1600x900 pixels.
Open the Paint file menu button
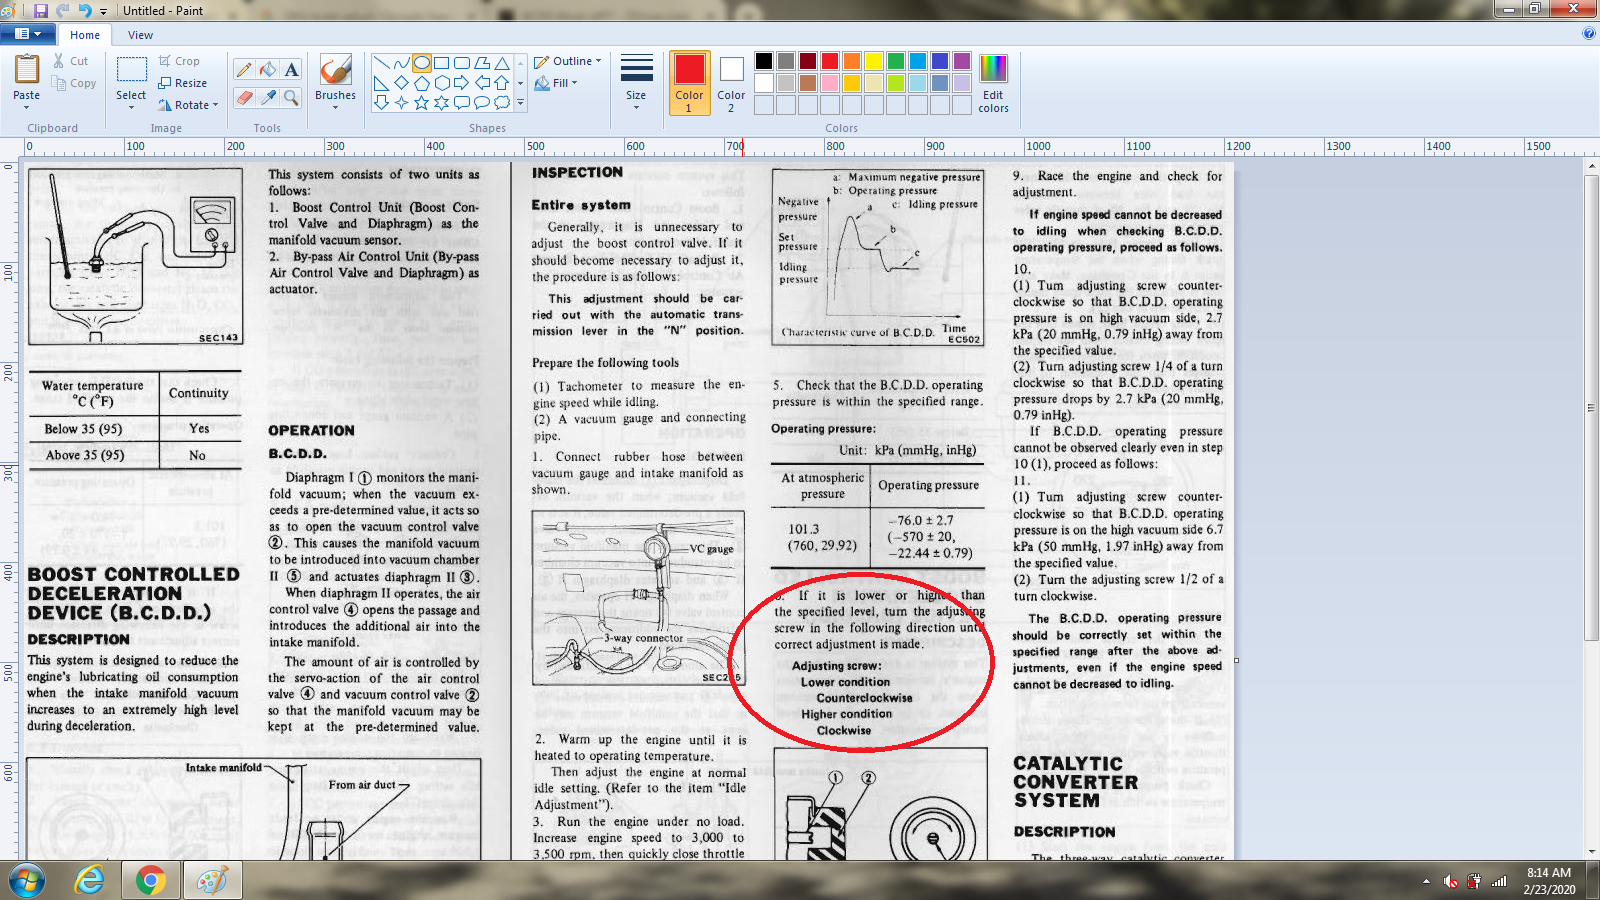point(27,34)
